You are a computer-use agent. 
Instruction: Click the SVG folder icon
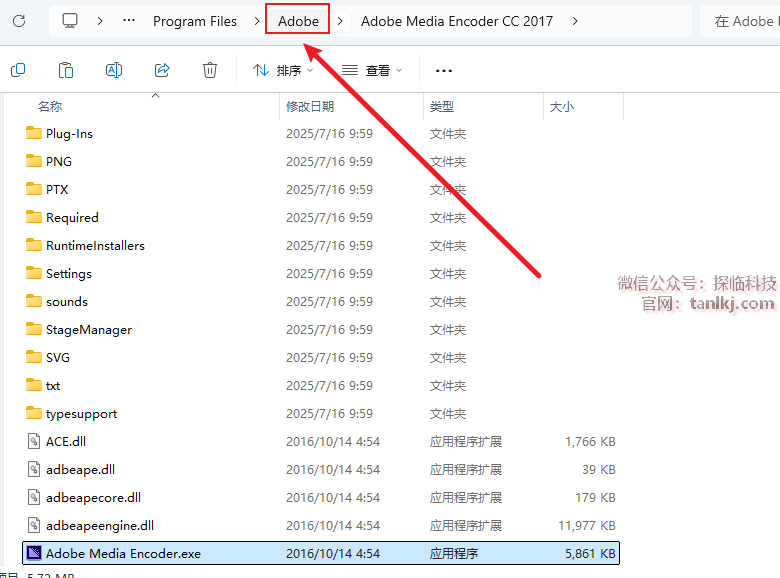(x=34, y=357)
